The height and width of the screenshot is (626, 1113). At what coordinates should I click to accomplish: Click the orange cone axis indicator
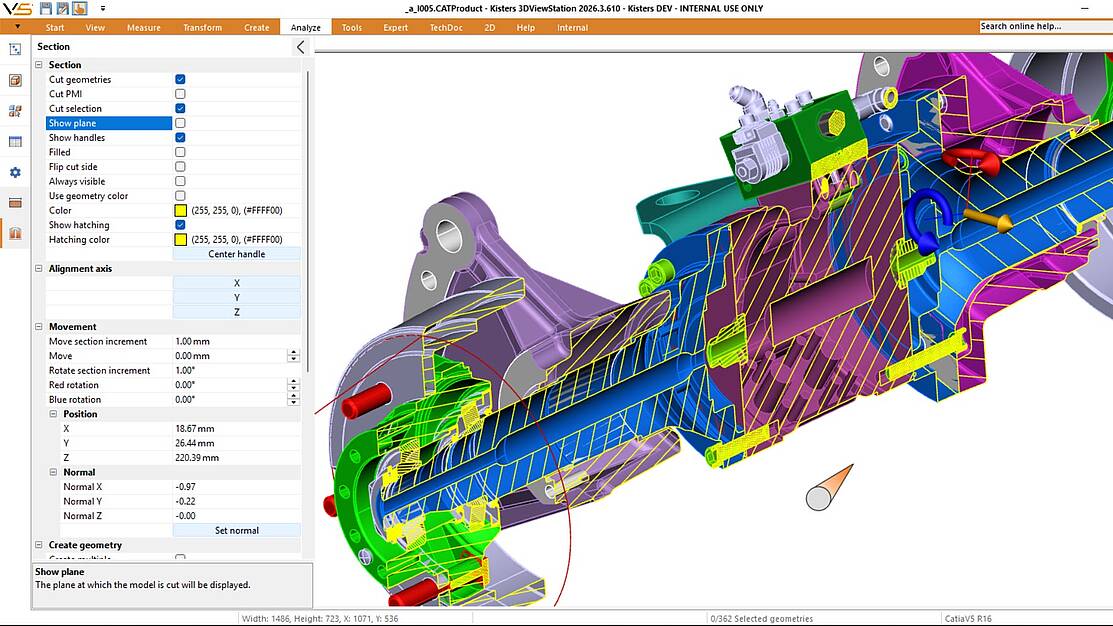click(x=829, y=488)
